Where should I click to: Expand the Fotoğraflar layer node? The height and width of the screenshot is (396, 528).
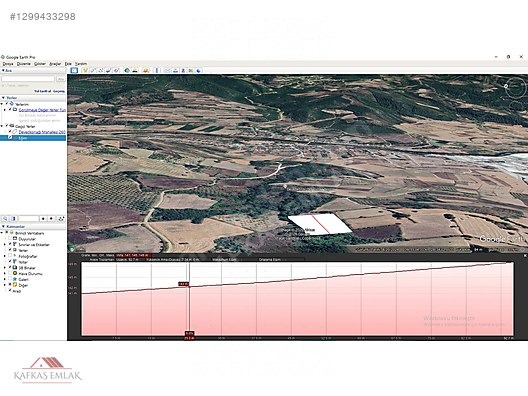5,256
